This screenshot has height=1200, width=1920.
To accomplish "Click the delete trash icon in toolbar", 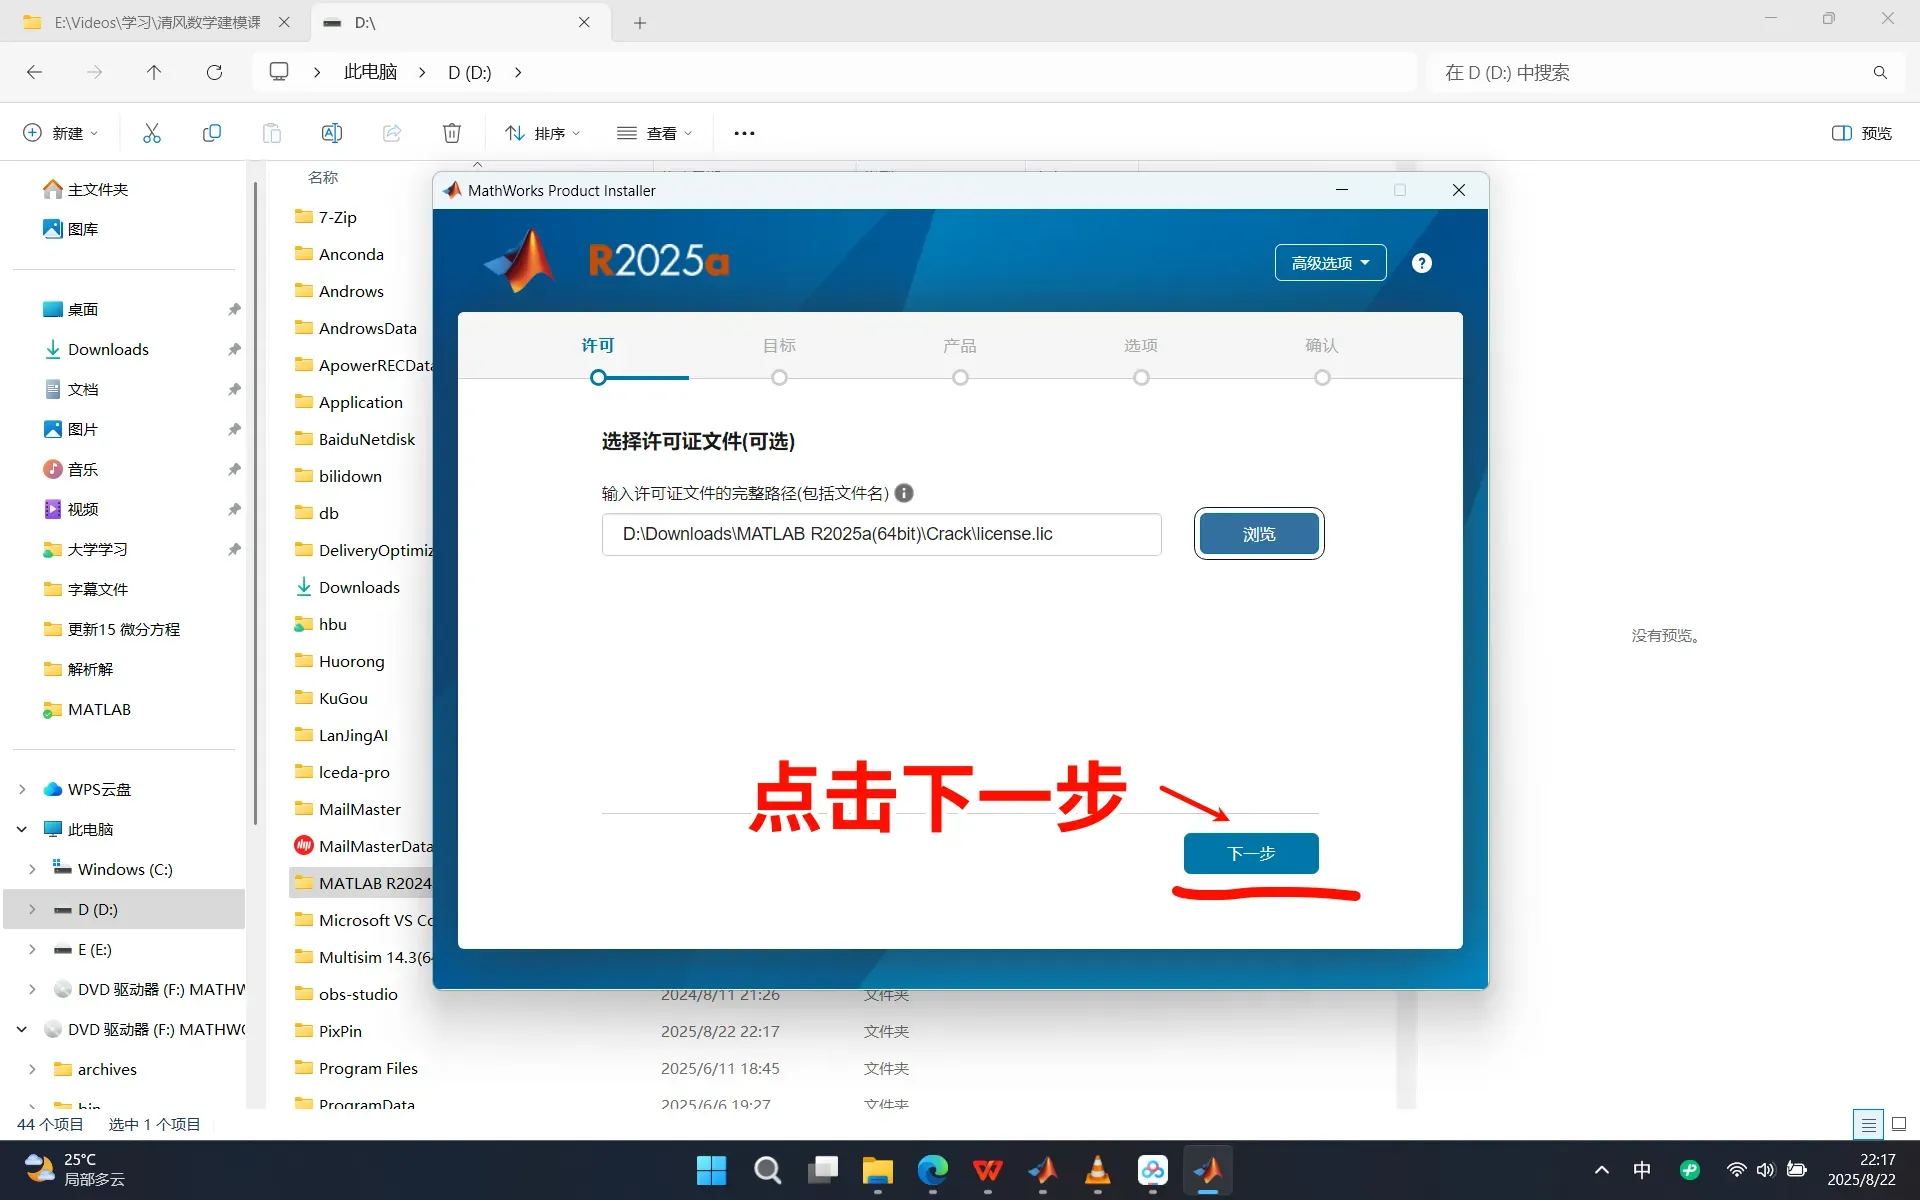I will coord(452,133).
